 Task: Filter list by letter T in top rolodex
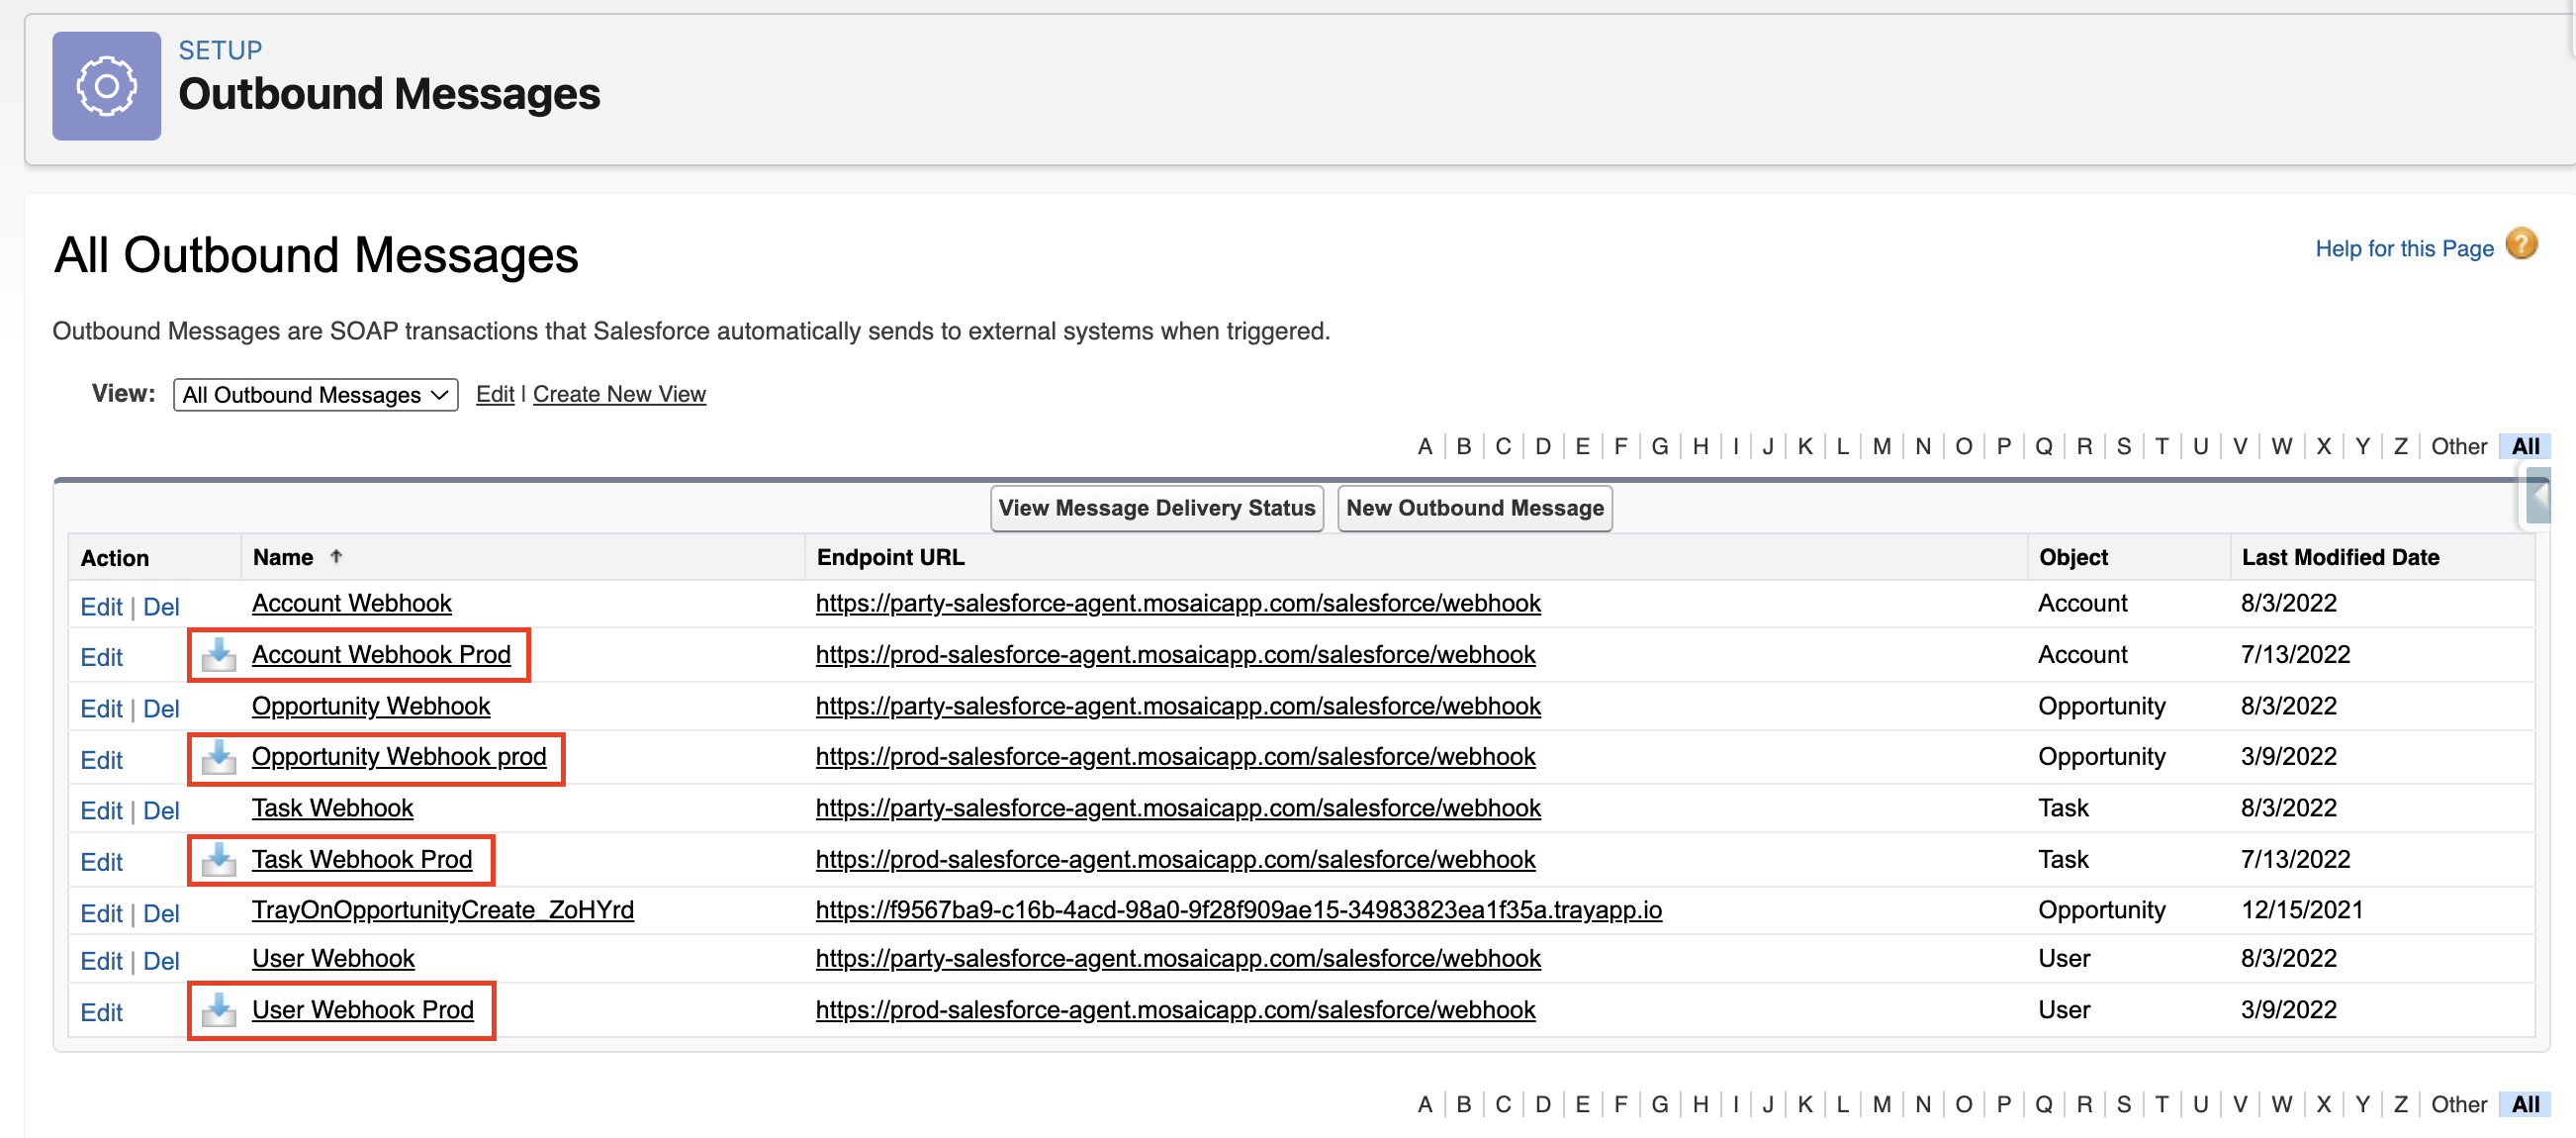point(2161,446)
